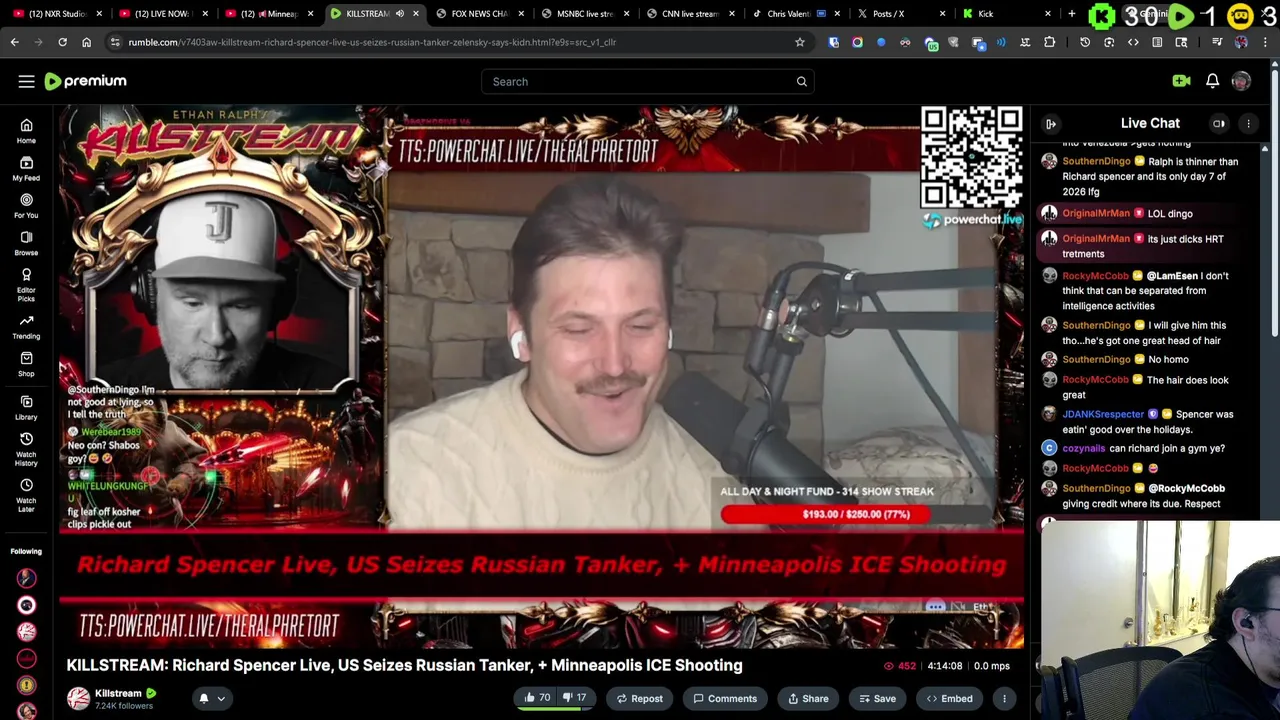
Task: Open the Chrome three-dot menu
Action: coord(1265,42)
